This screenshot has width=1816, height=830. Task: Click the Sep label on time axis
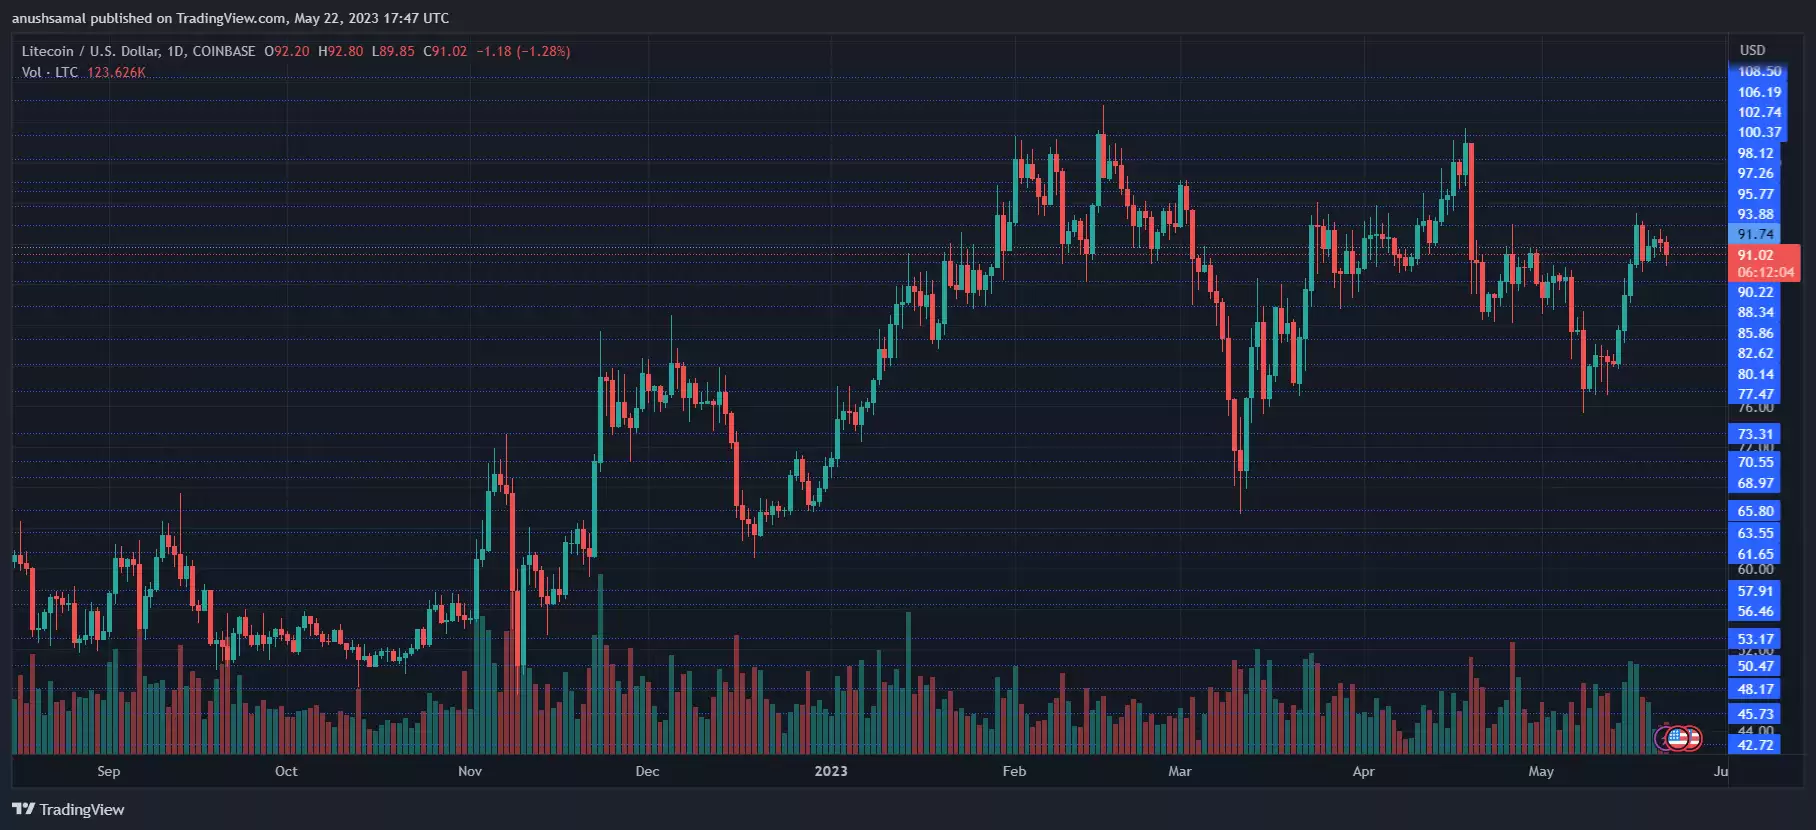pos(108,771)
